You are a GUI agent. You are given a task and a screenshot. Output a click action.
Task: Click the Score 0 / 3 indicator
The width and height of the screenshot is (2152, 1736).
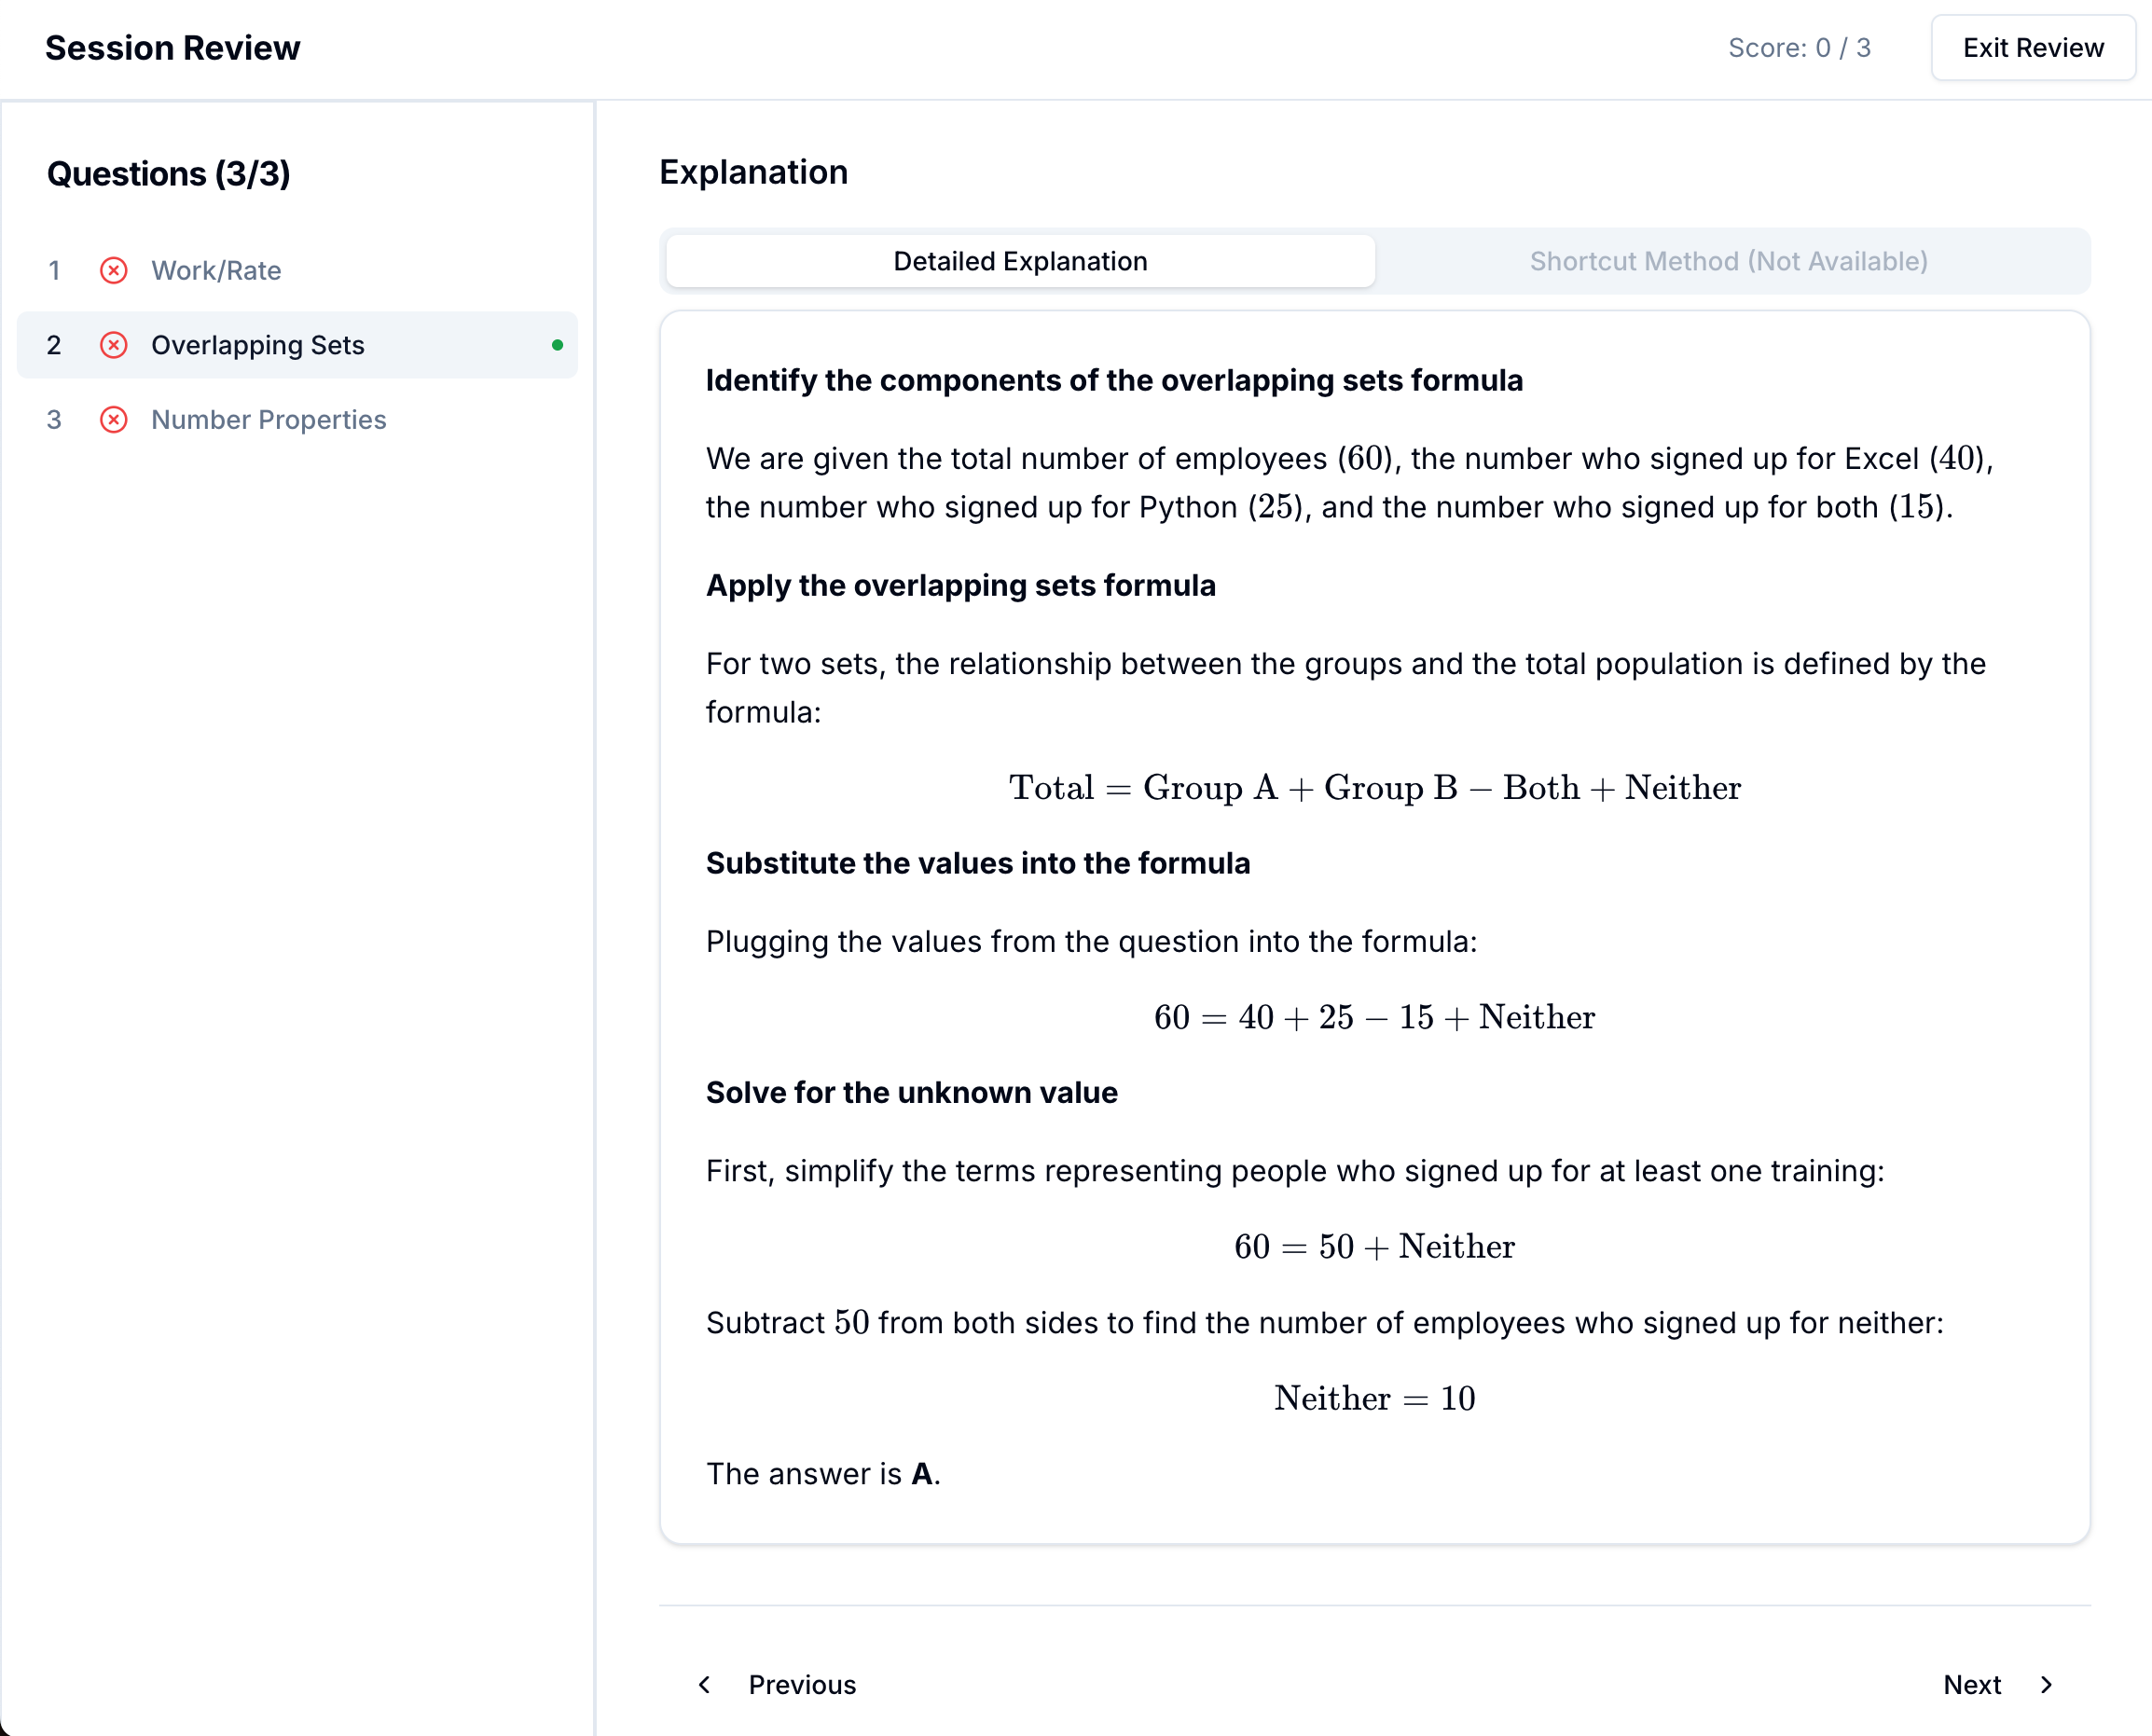click(x=1799, y=48)
